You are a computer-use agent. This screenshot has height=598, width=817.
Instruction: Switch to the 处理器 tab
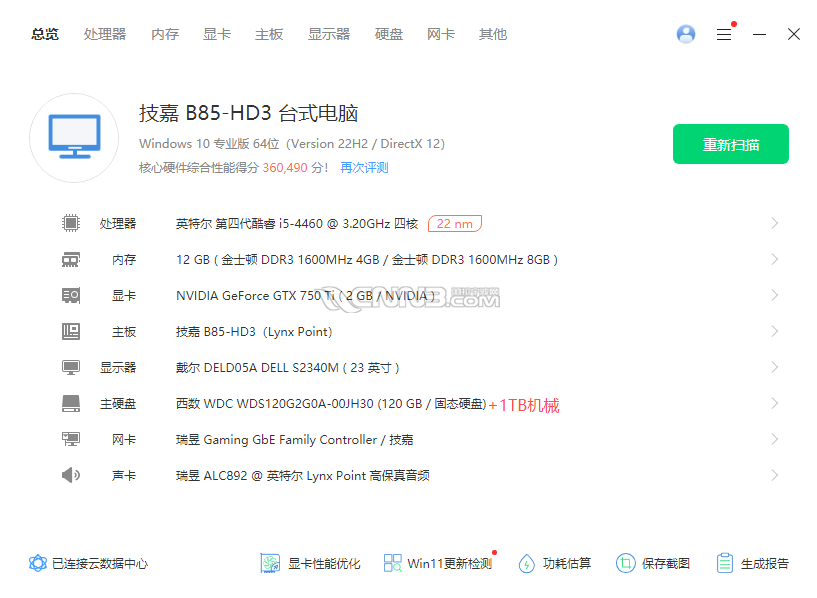105,34
